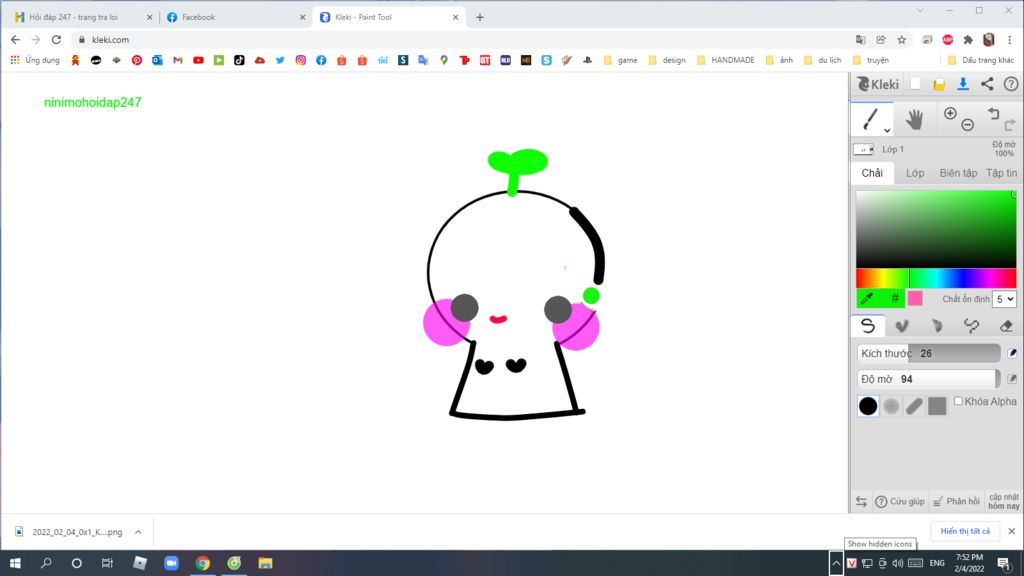Select the eraser brush
The height and width of the screenshot is (576, 1024).
coord(1006,325)
